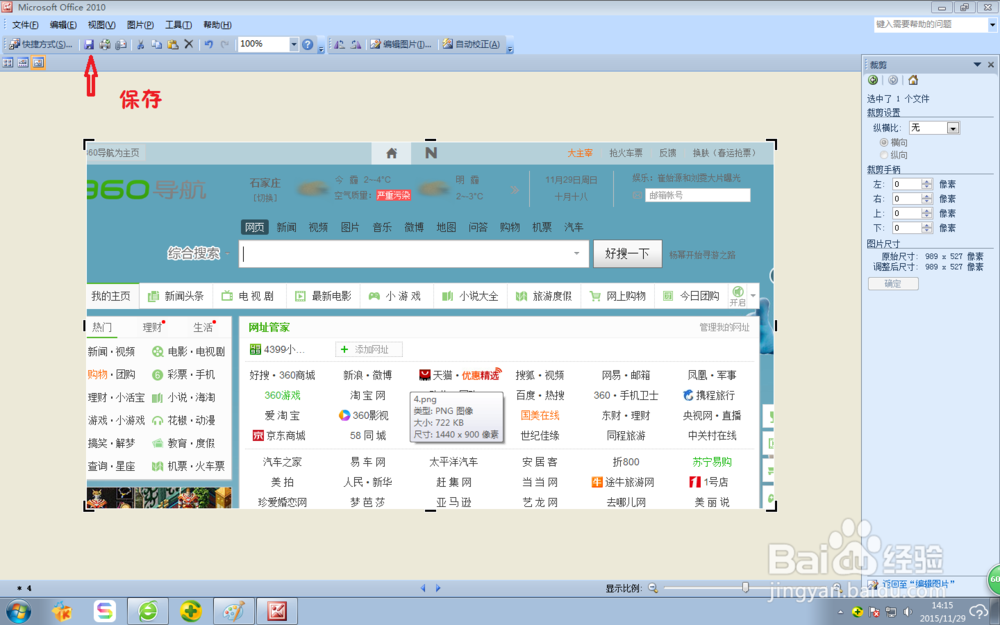Select the 横向 (landscape) radio button
This screenshot has width=1000, height=625.
coord(884,142)
